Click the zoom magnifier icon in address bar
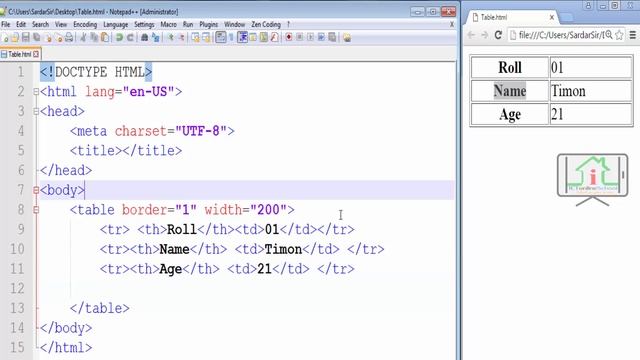The height and width of the screenshot is (360, 640). click(x=609, y=35)
